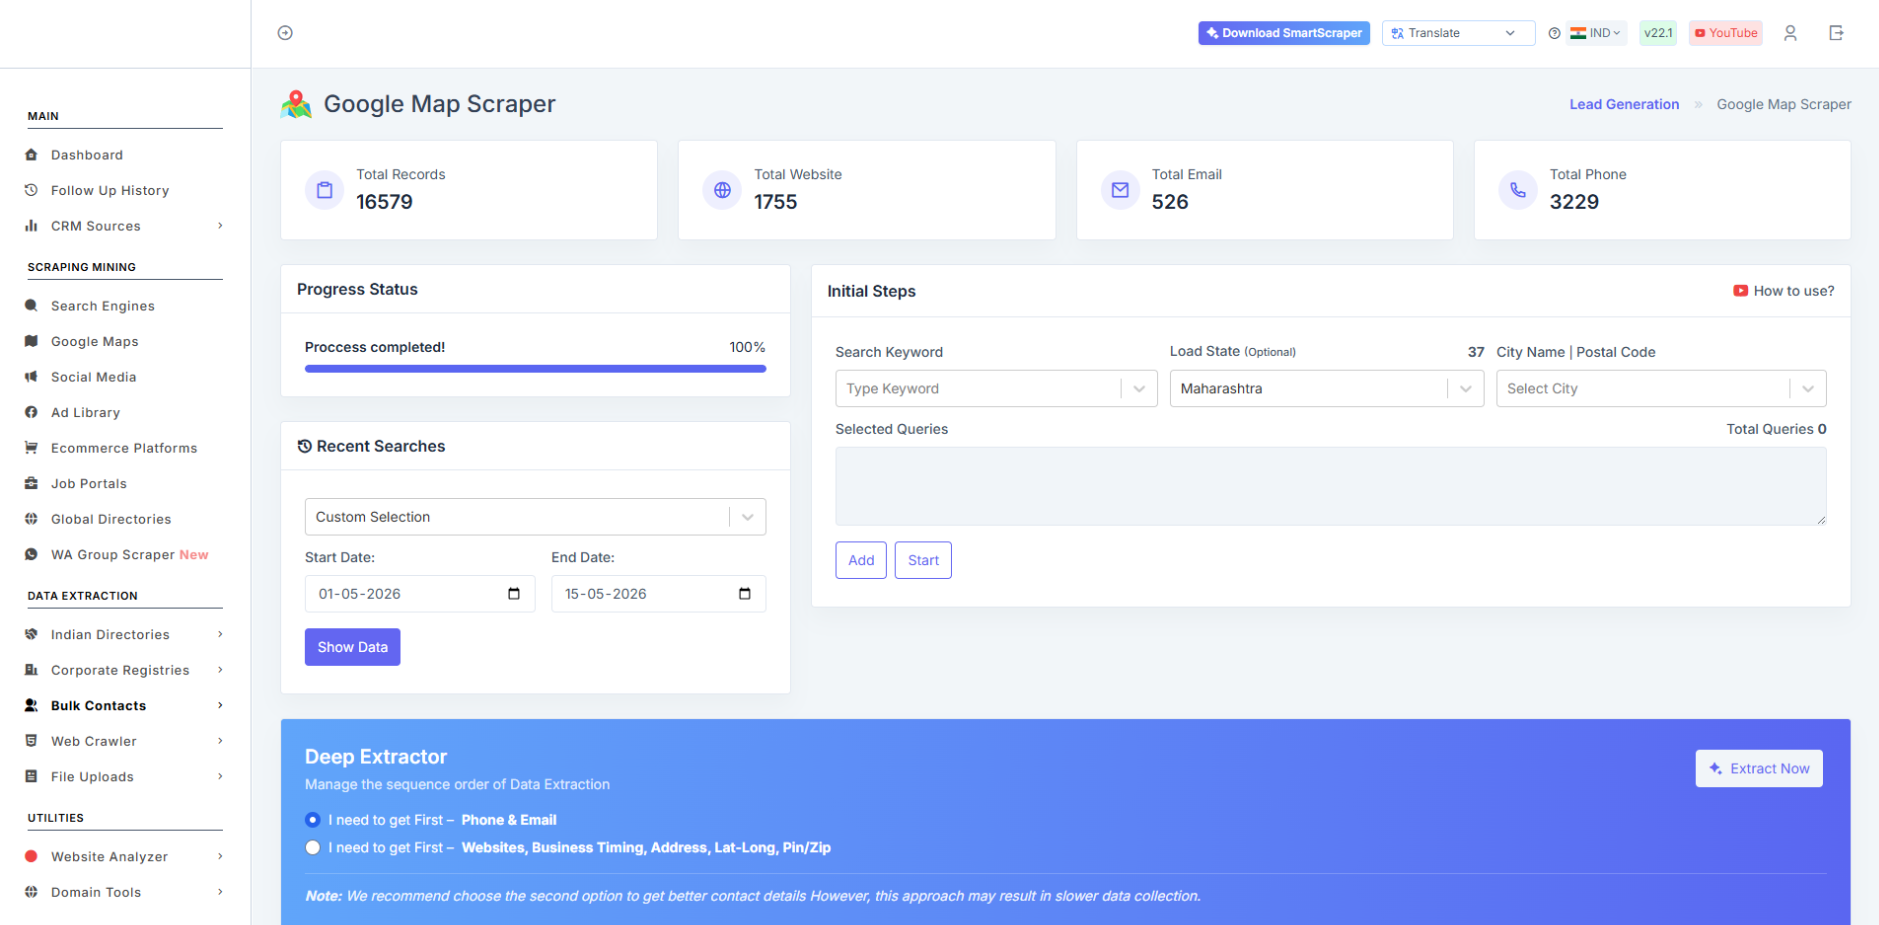This screenshot has height=925, width=1879.
Task: Expand the Corporate Registries submenu arrow
Action: coord(220,670)
